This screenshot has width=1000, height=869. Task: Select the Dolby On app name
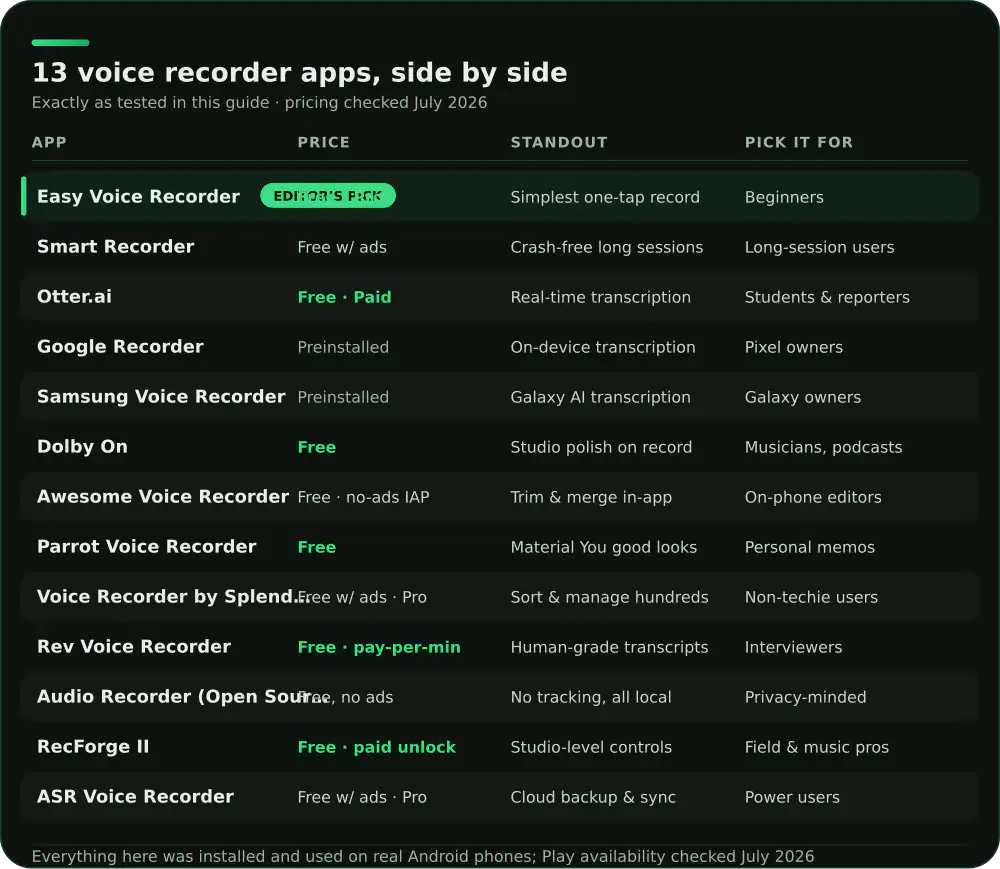click(x=82, y=446)
